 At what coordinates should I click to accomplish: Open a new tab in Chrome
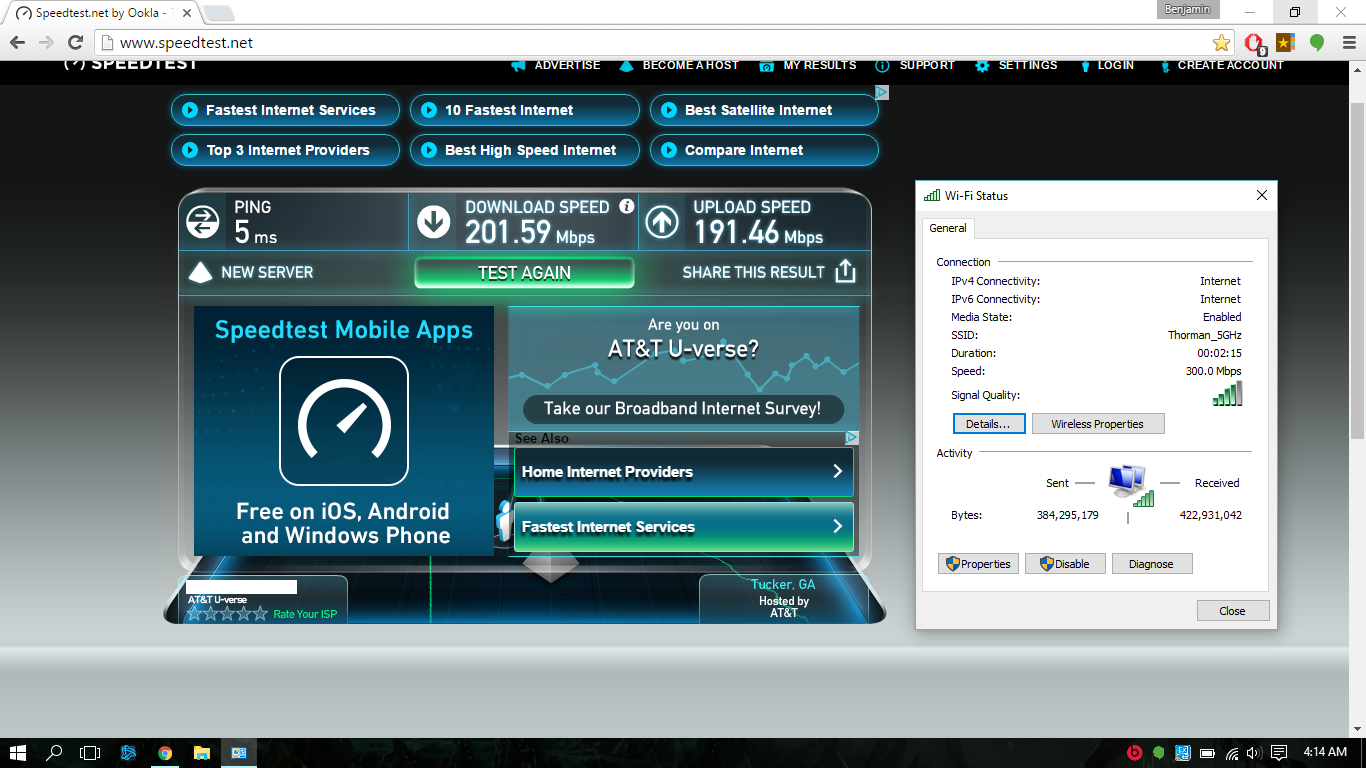click(x=219, y=13)
